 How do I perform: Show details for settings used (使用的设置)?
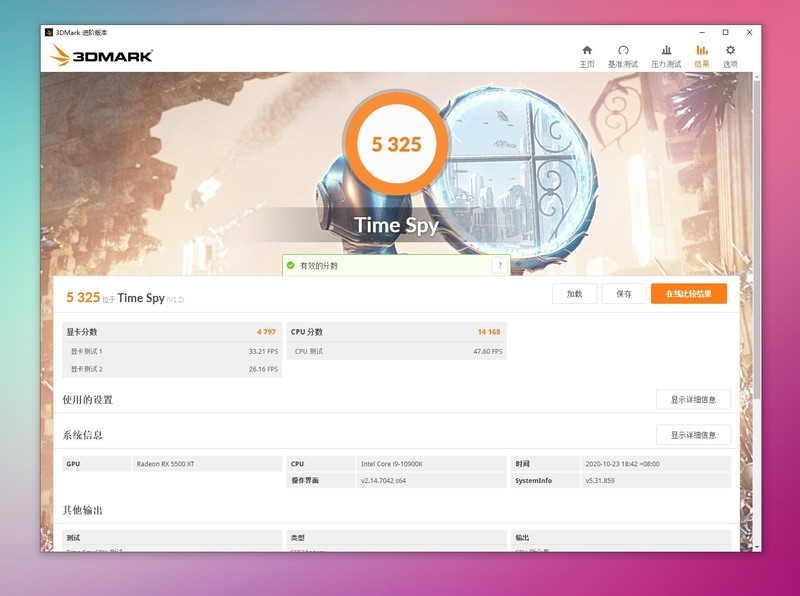click(x=693, y=400)
